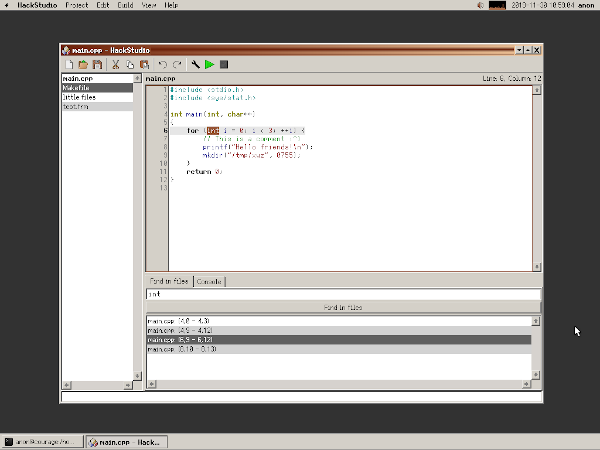Click the search field containing 'int'
This screenshot has width=600, height=450.
[343, 294]
